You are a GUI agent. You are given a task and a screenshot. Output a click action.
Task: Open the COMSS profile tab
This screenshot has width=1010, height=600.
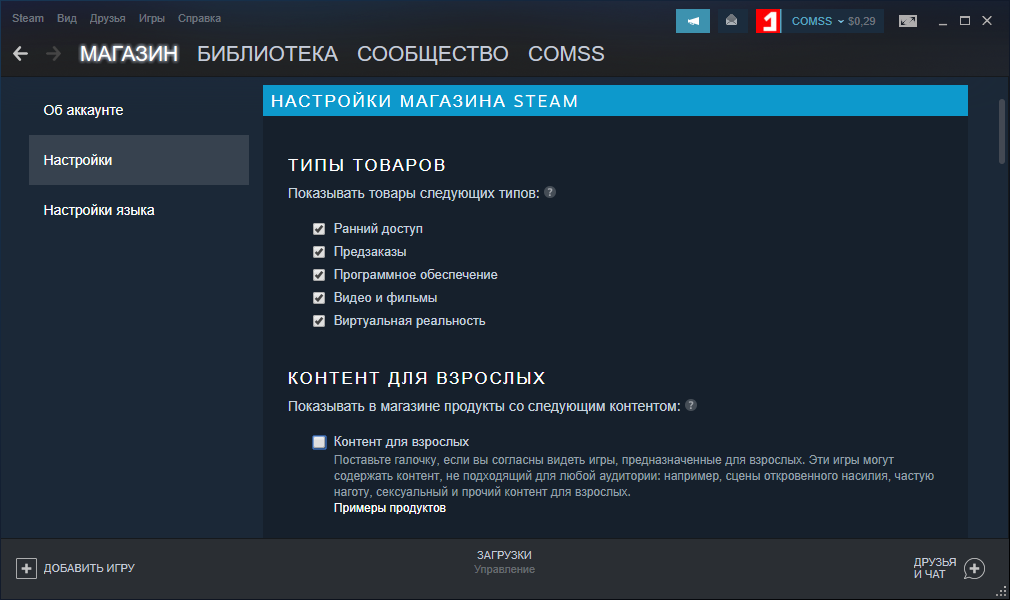pyautogui.click(x=566, y=53)
